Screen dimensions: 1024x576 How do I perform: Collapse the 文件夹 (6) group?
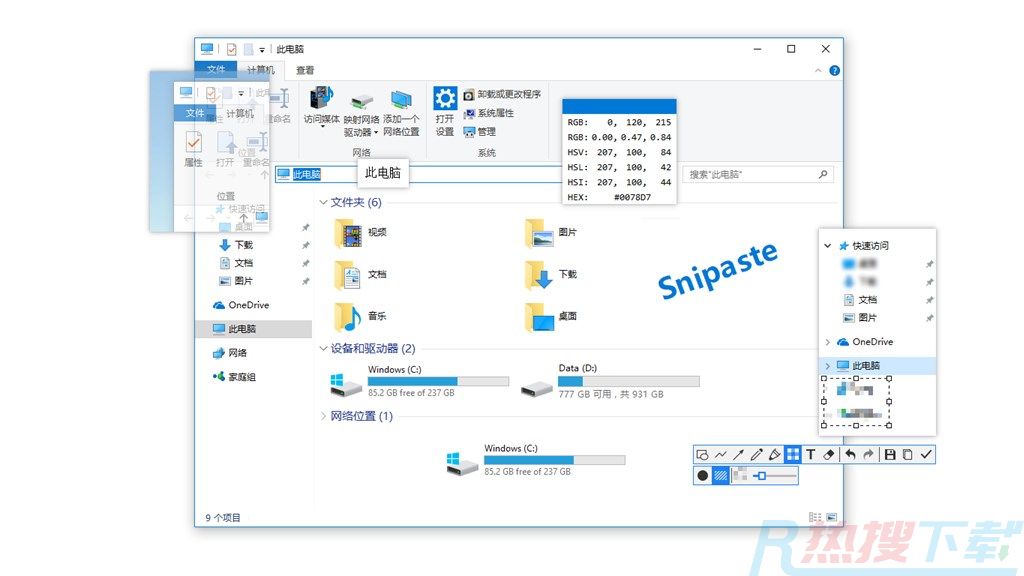pyautogui.click(x=323, y=202)
